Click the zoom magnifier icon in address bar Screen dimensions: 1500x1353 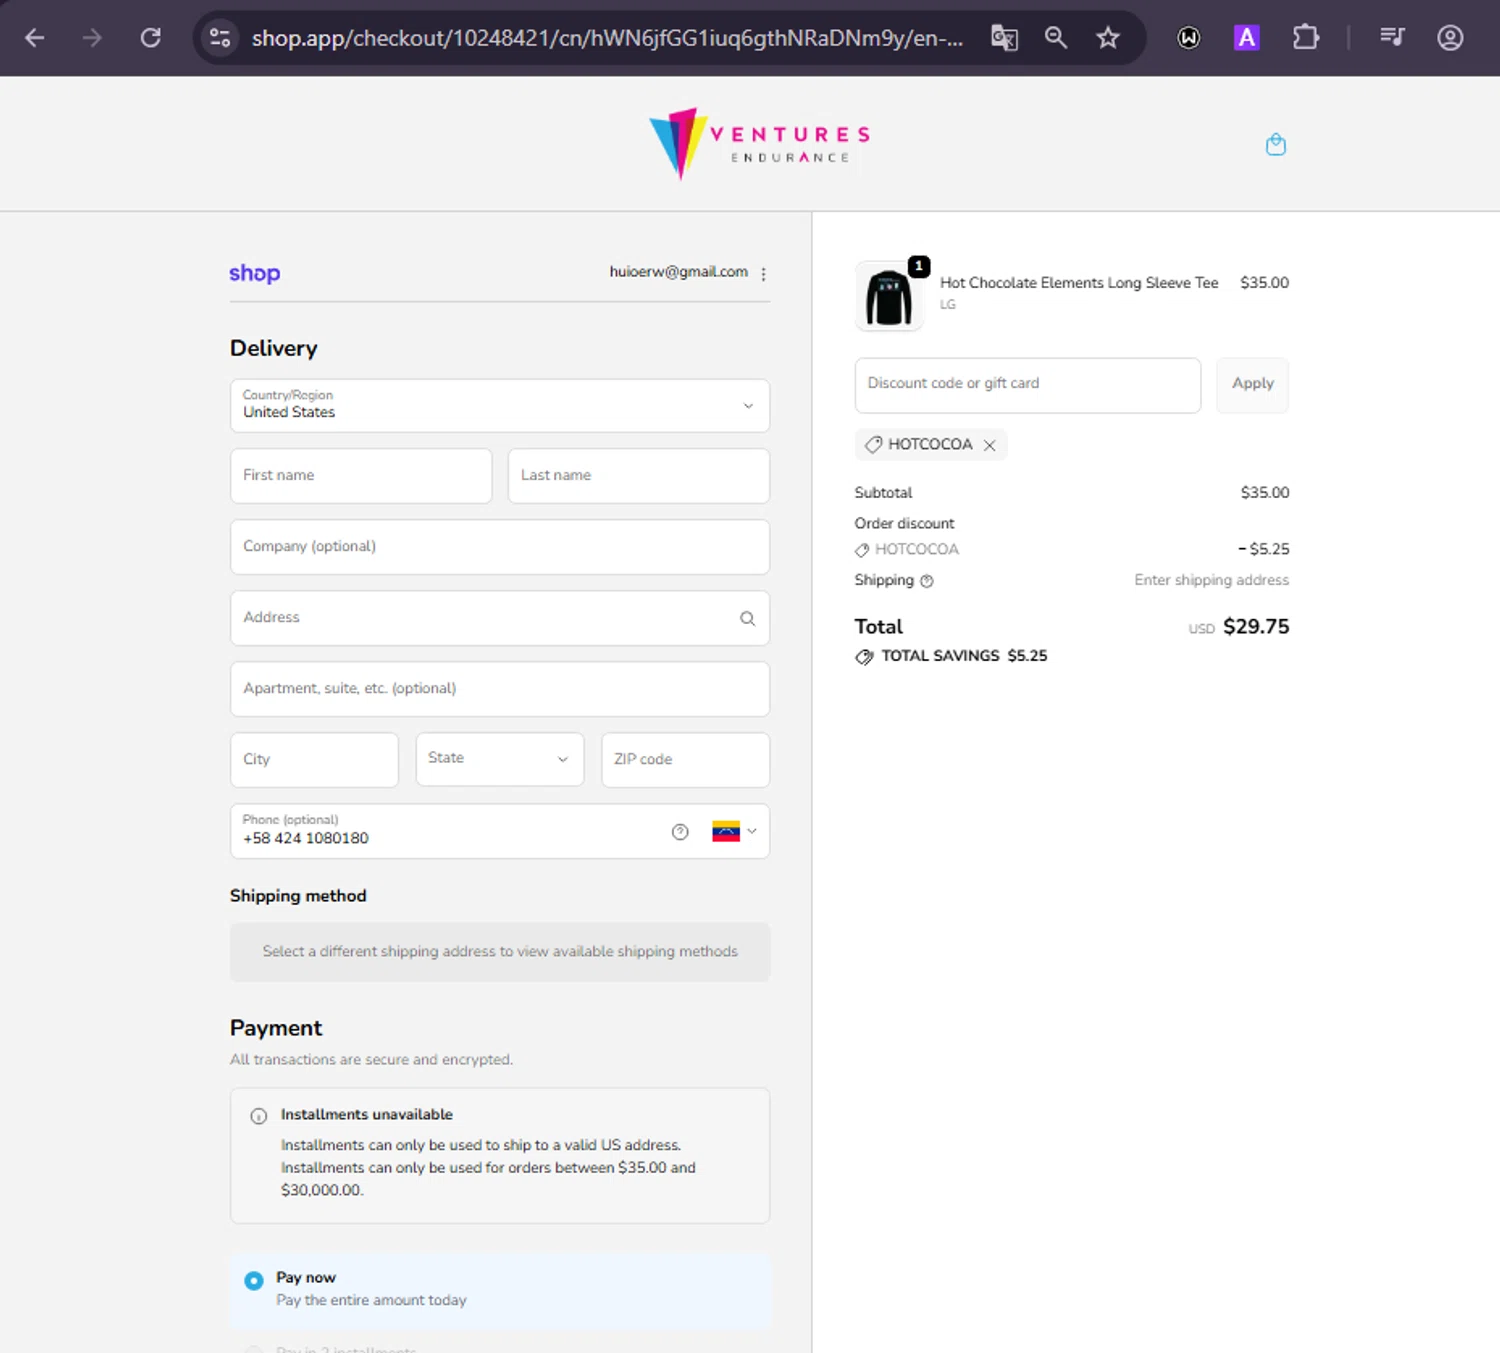pyautogui.click(x=1056, y=38)
